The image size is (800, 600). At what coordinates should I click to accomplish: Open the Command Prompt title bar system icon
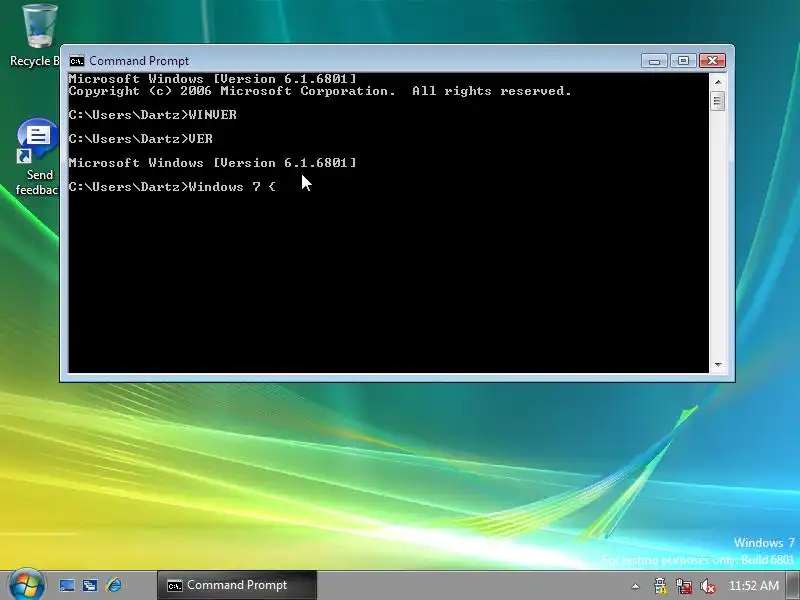click(77, 61)
